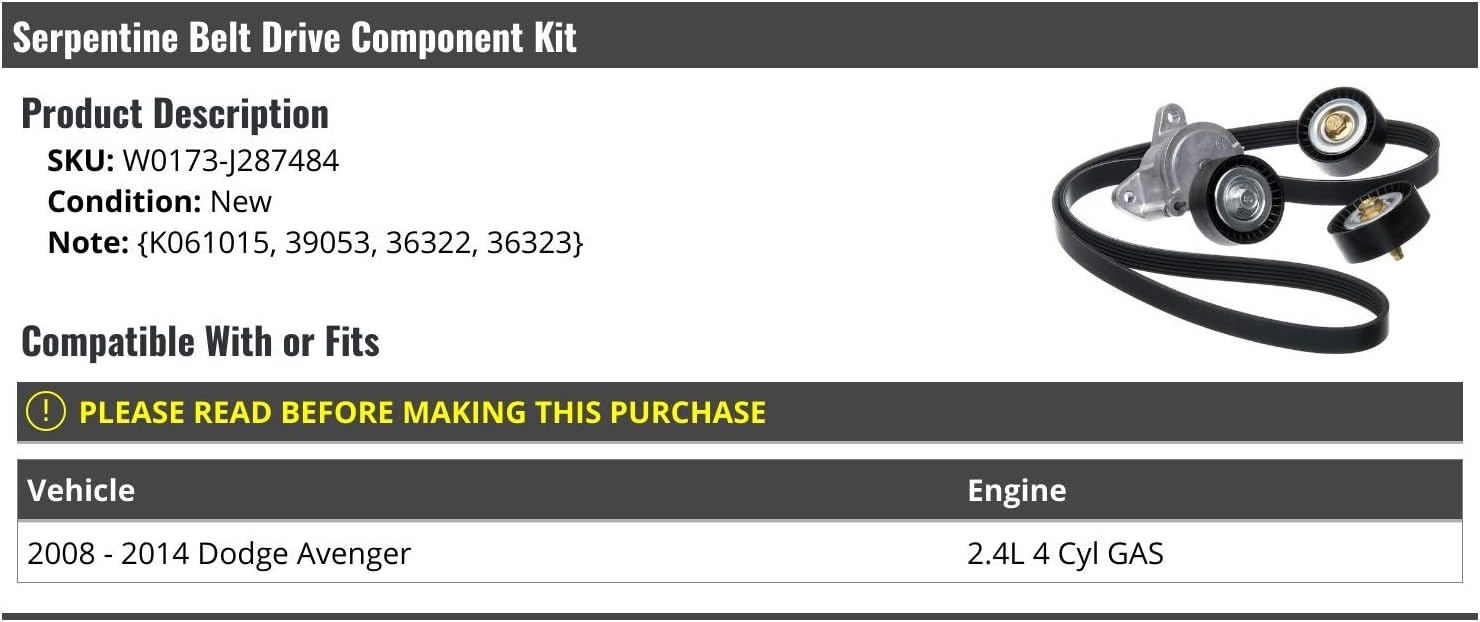Select the "2008 - 2014 Dodge Avenger" cell
This screenshot has width=1480, height=622.
point(219,553)
